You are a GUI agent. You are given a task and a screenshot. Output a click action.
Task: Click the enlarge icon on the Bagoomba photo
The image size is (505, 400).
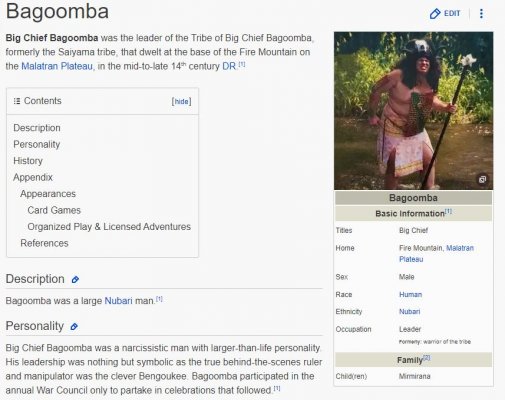(482, 179)
